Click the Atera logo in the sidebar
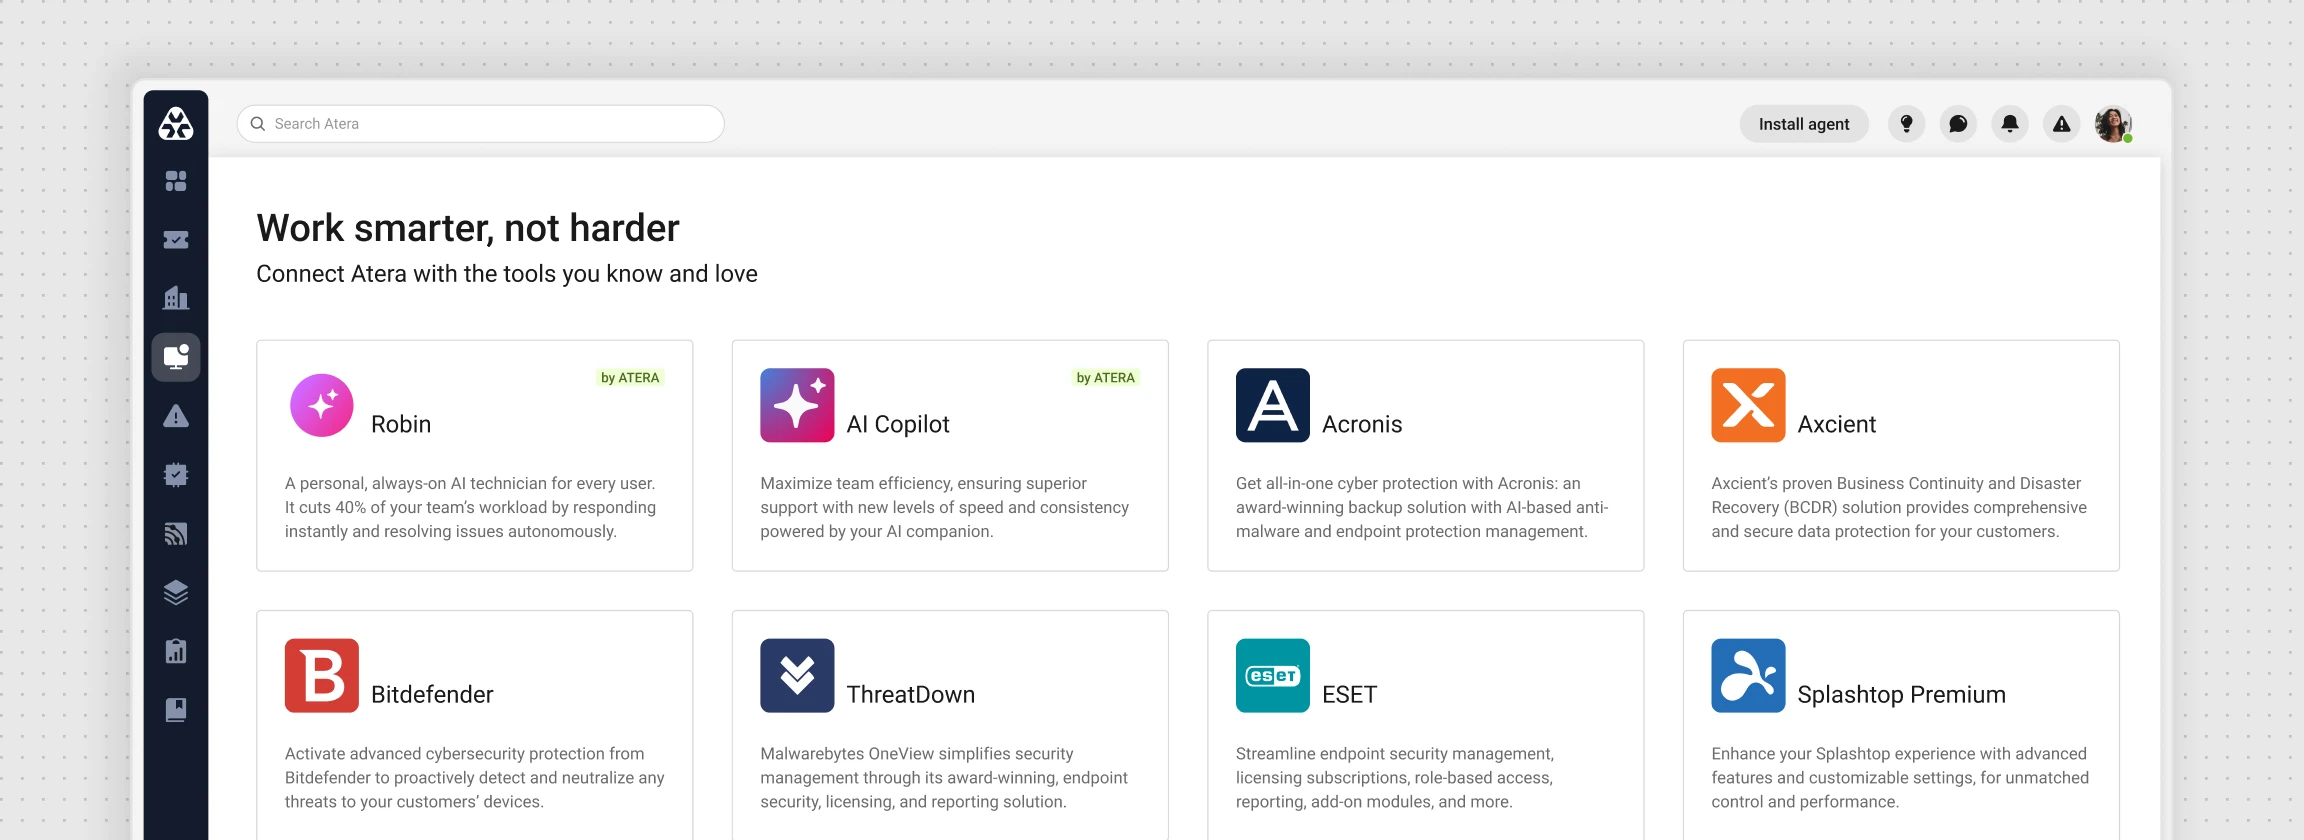 tap(176, 124)
